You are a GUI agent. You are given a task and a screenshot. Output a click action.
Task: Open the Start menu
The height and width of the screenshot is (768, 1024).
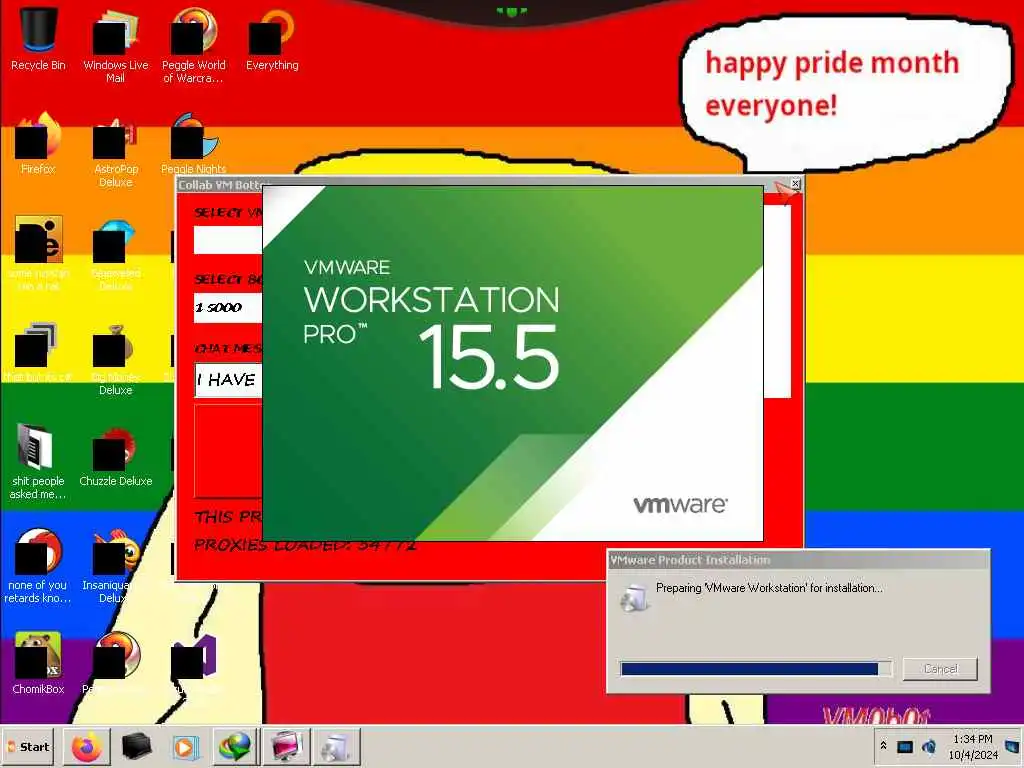29,746
